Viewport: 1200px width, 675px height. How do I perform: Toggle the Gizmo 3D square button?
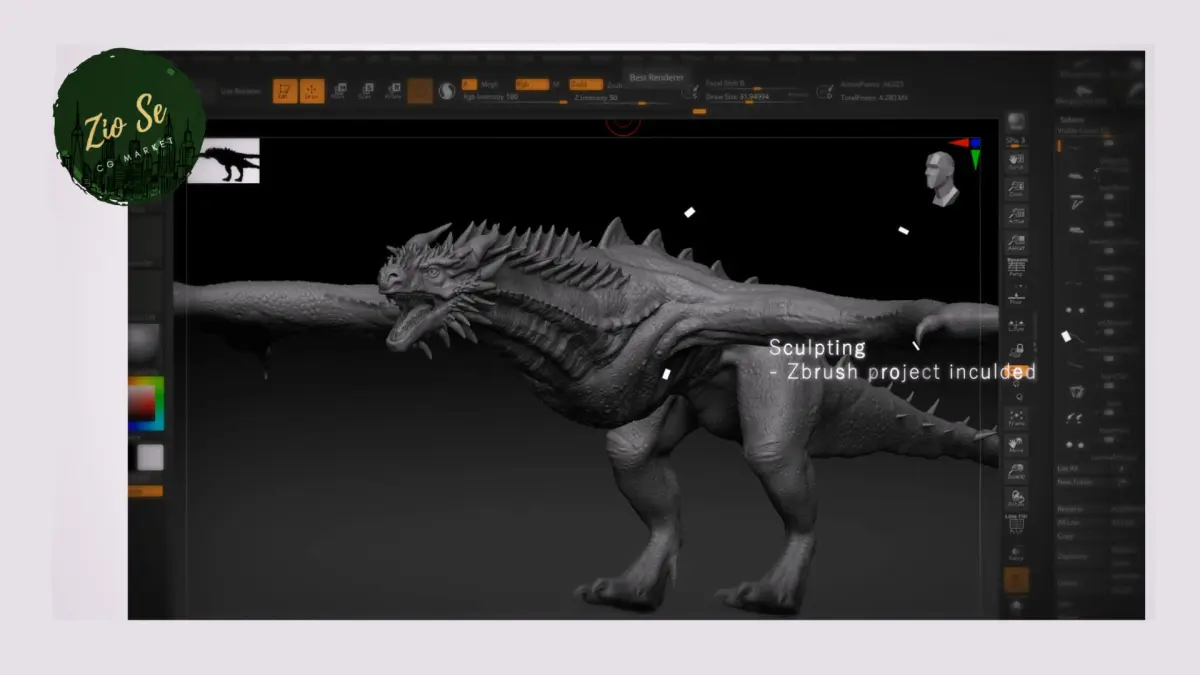click(420, 91)
